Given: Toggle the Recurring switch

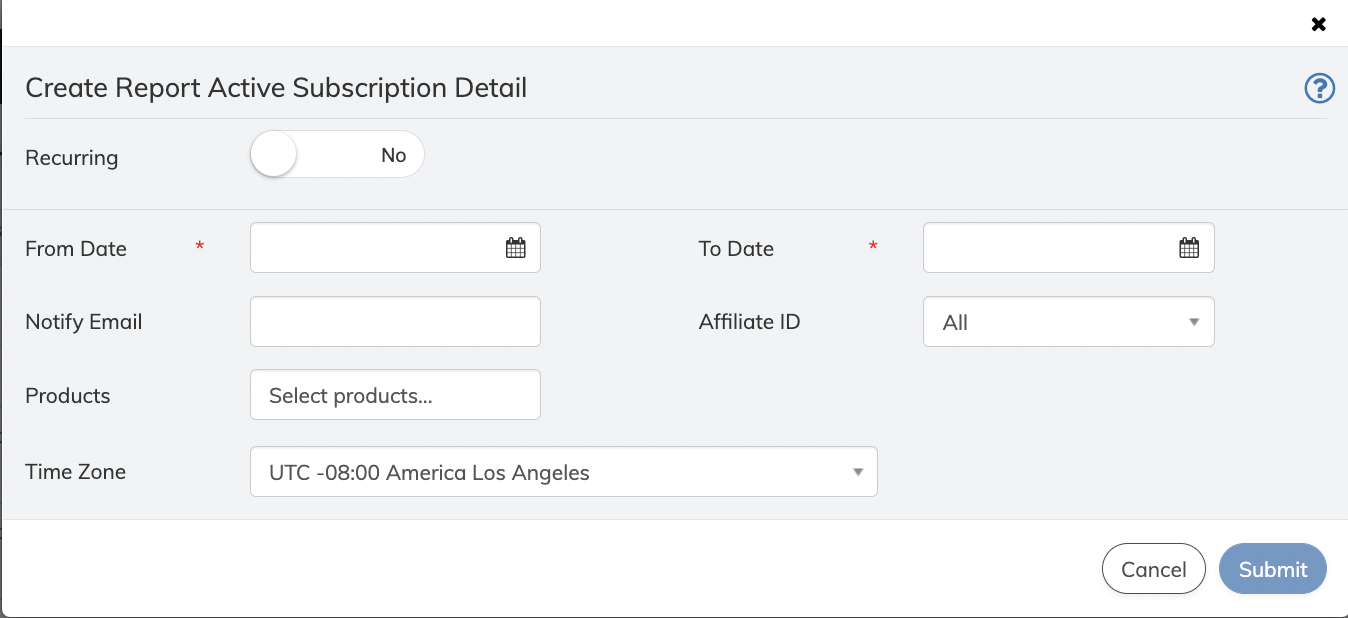Looking at the screenshot, I should click(x=337, y=155).
